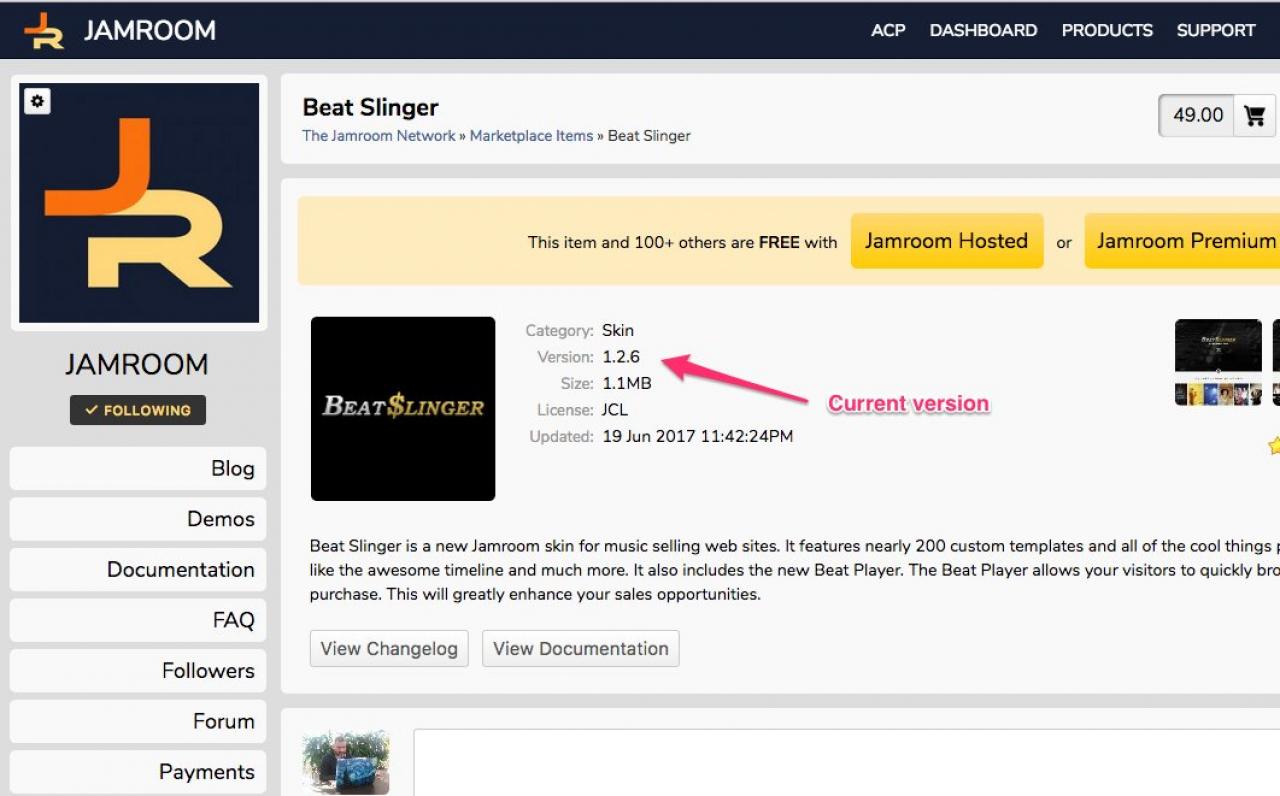The width and height of the screenshot is (1280, 796).
Task: Open the Documentation profile tab
Action: coord(138,570)
